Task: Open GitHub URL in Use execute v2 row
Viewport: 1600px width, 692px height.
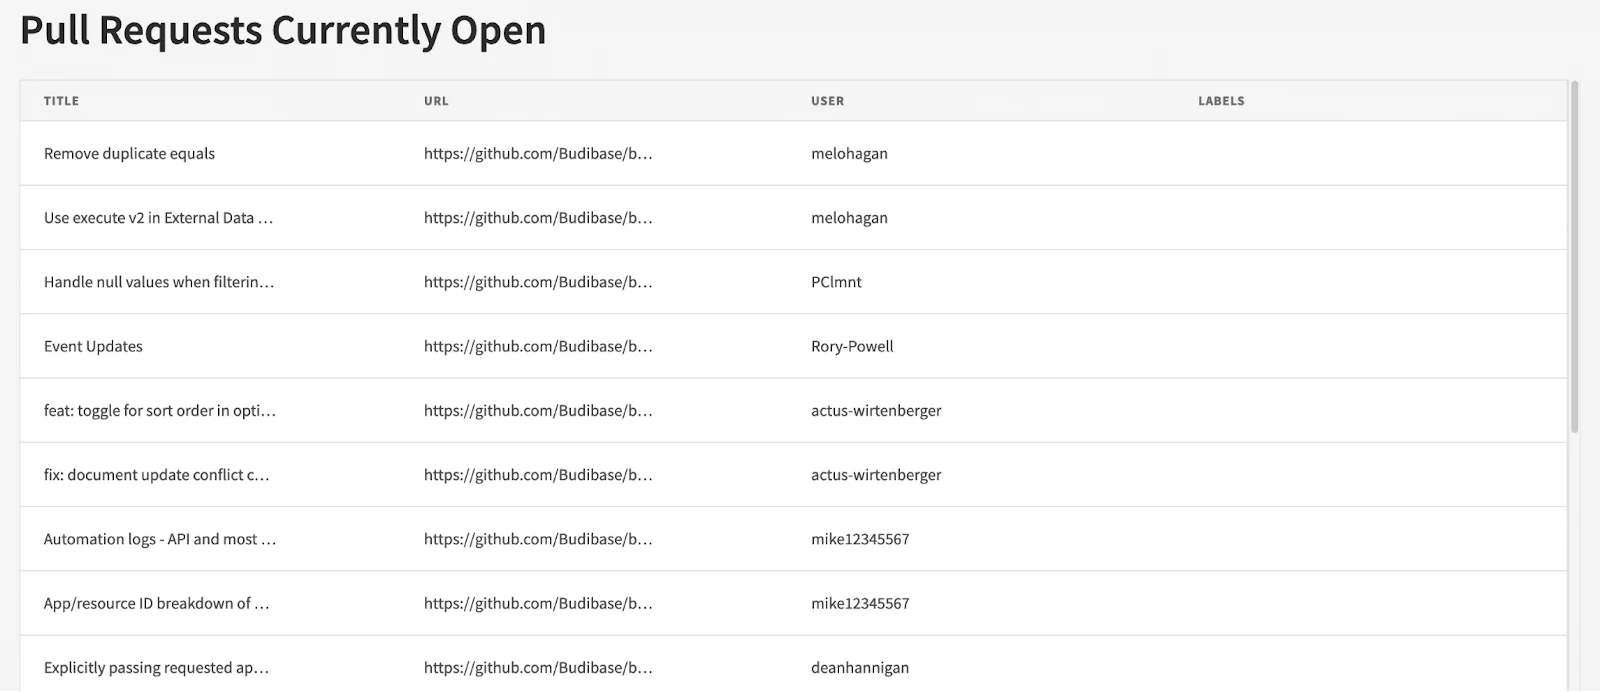Action: (538, 218)
